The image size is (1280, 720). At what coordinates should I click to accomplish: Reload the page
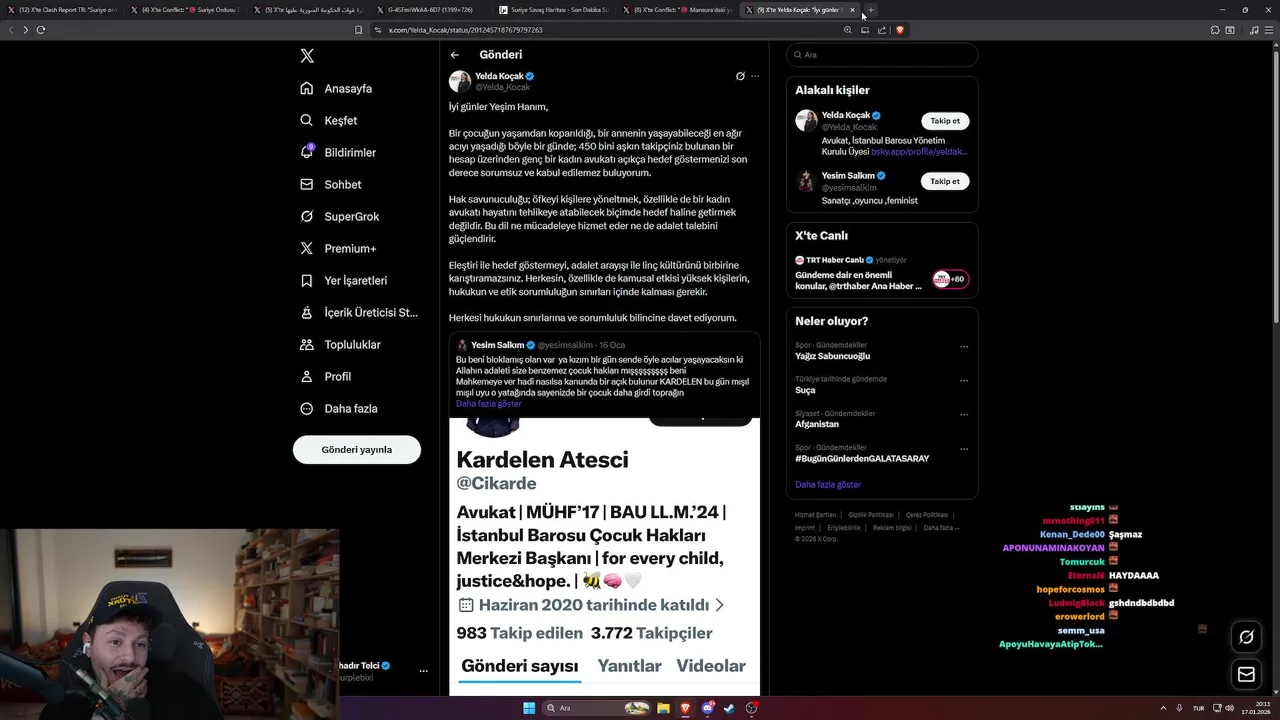coord(40,30)
